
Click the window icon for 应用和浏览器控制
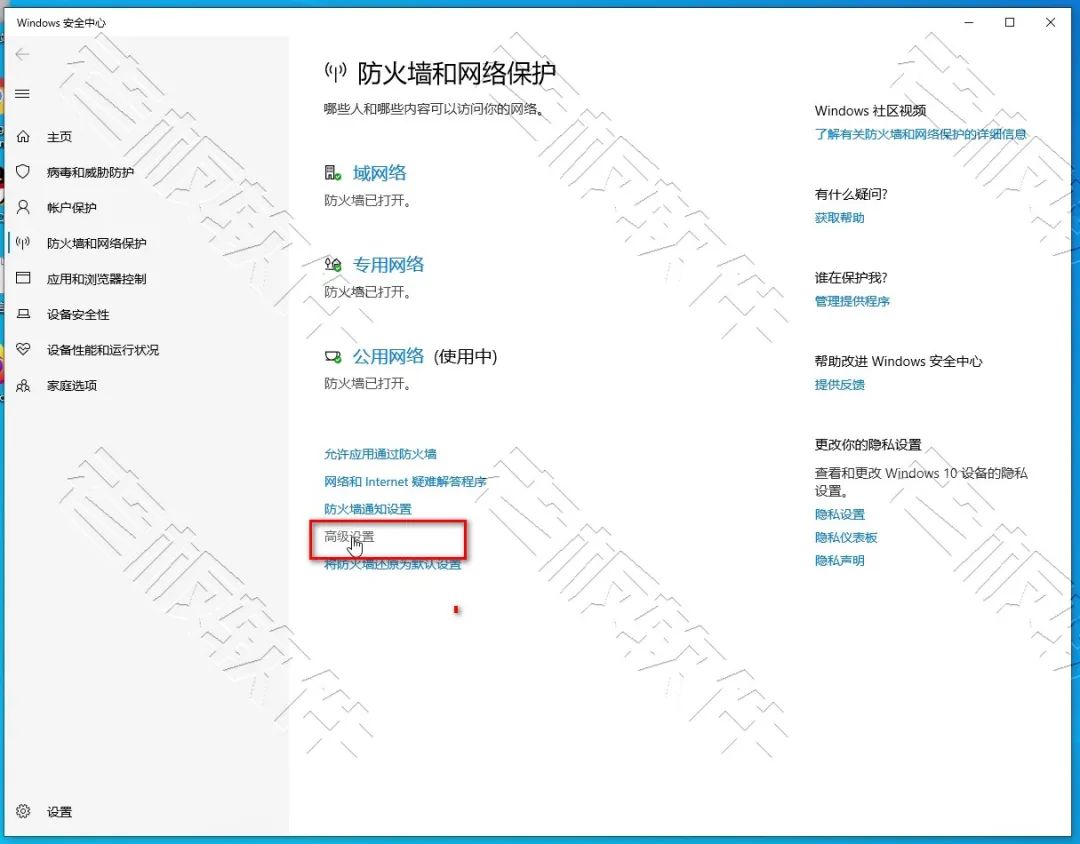(23, 278)
